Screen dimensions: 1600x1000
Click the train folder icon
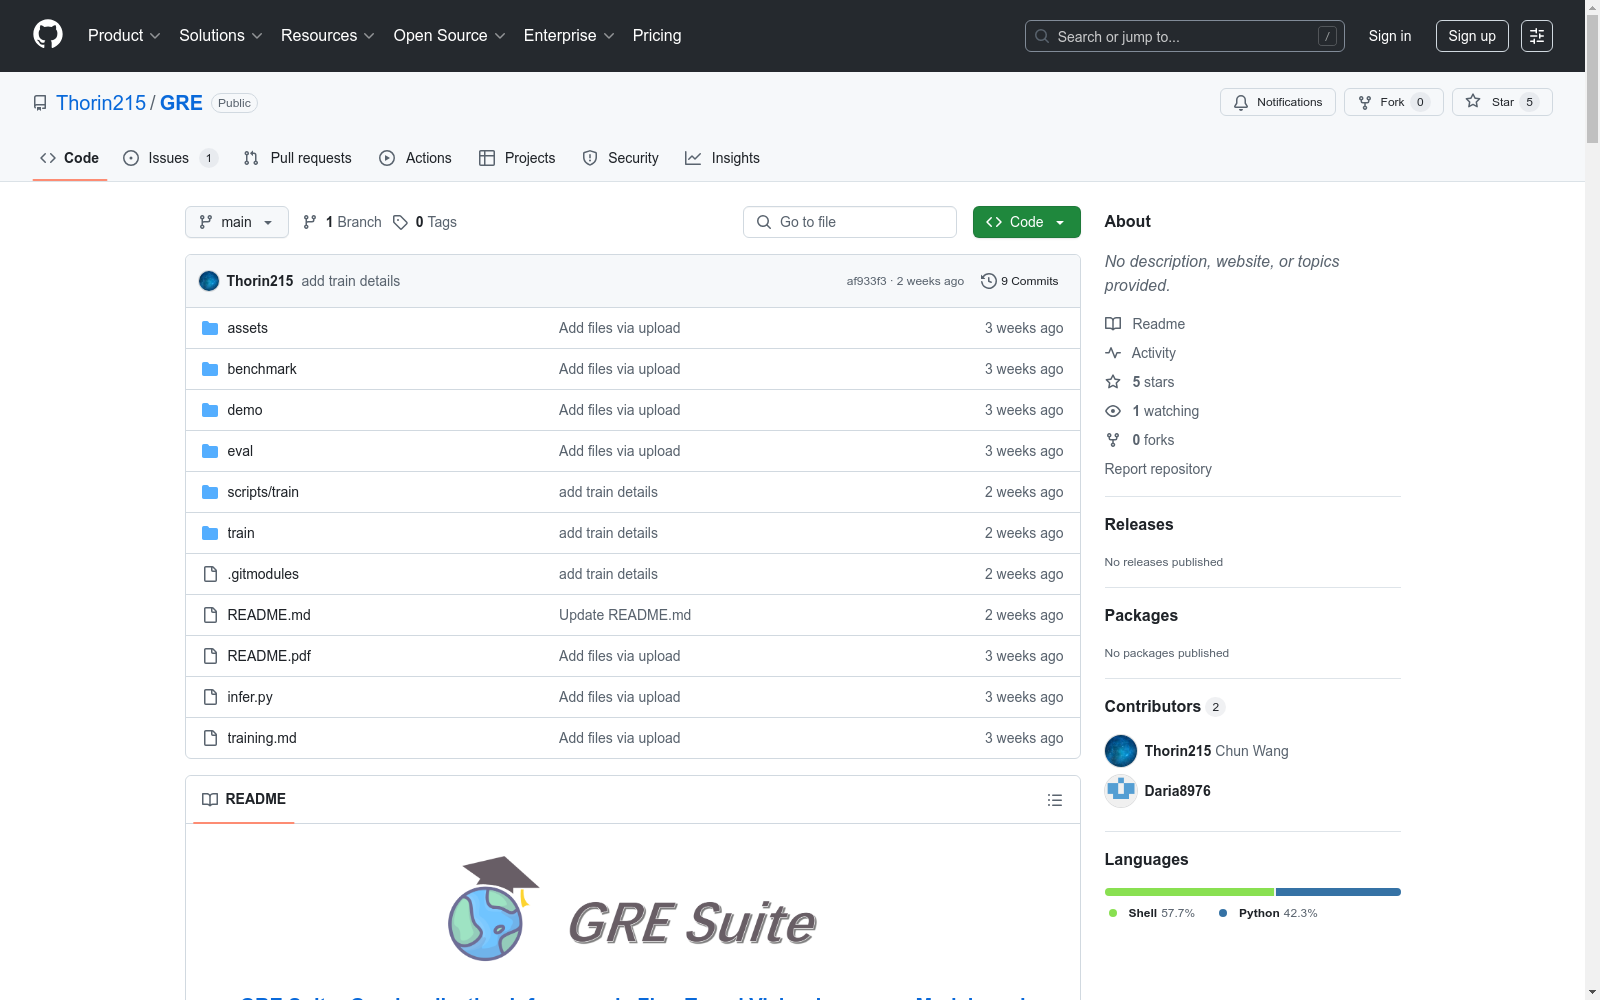click(x=210, y=533)
